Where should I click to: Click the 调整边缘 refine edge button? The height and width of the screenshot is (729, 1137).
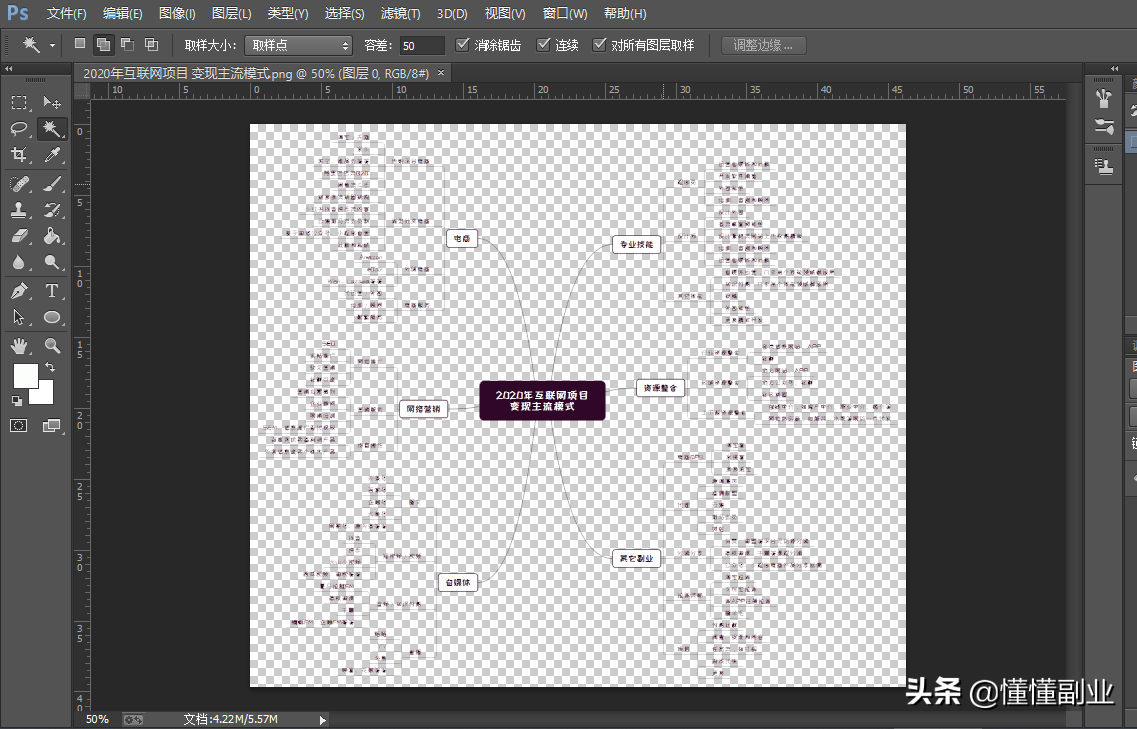[763, 45]
